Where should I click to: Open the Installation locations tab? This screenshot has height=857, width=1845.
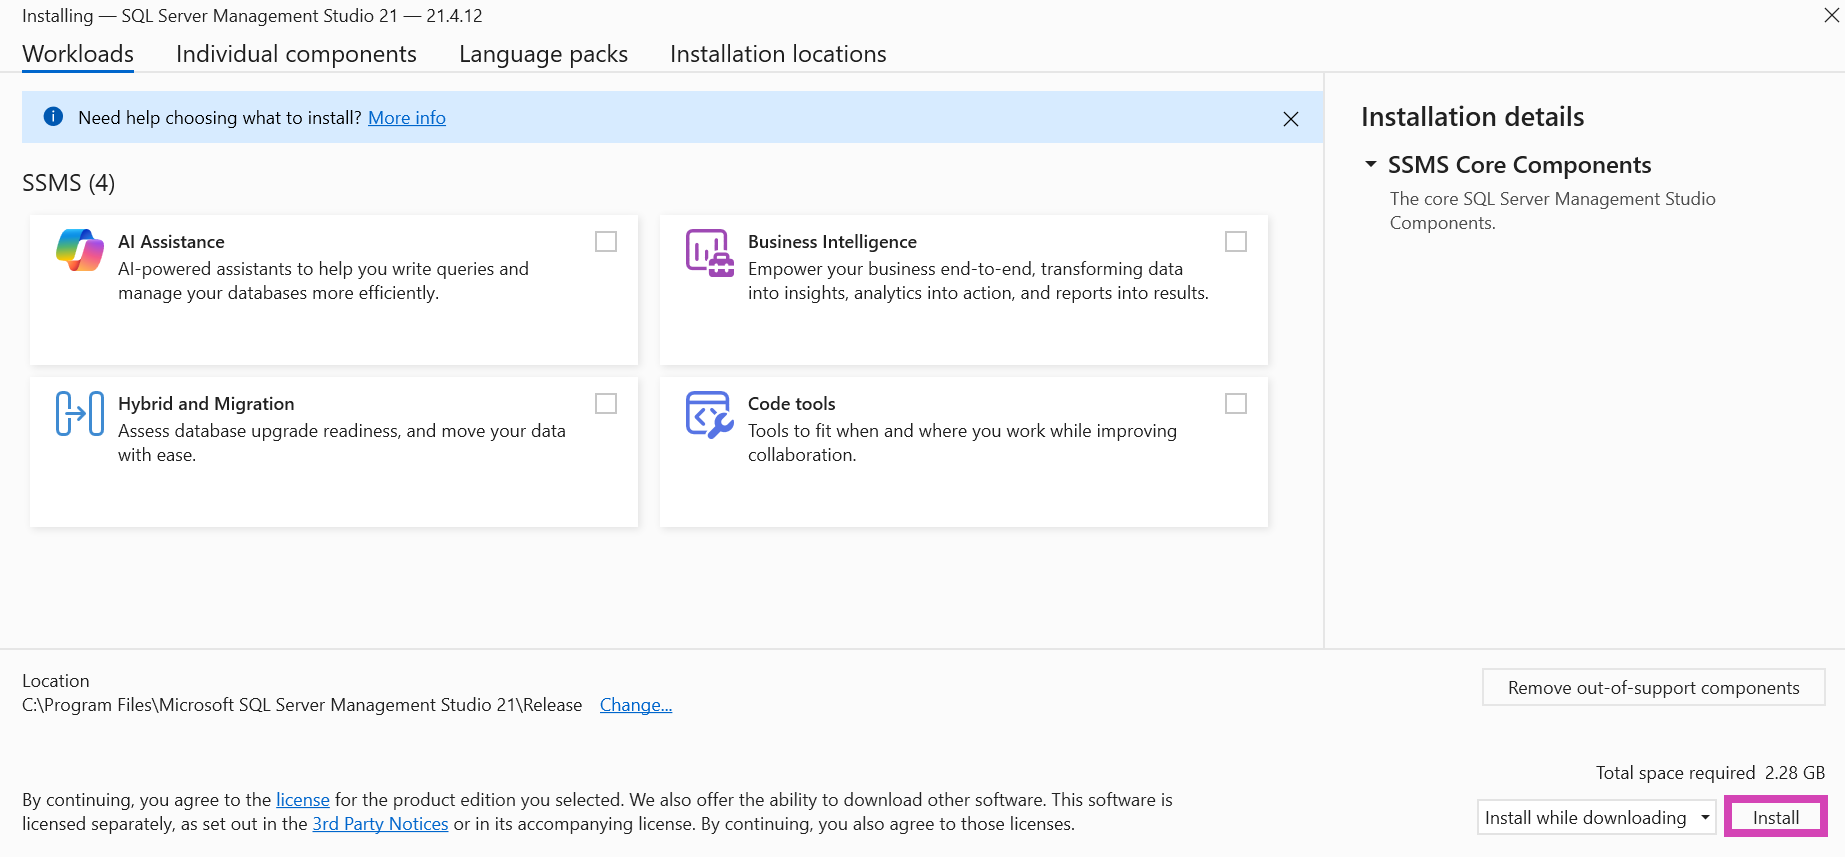point(778,54)
